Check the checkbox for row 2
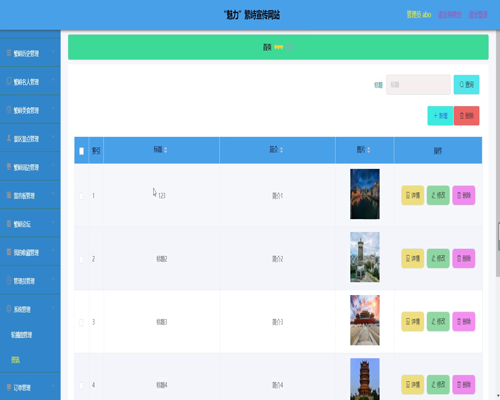Screen dimensions: 500x400 coord(81,259)
